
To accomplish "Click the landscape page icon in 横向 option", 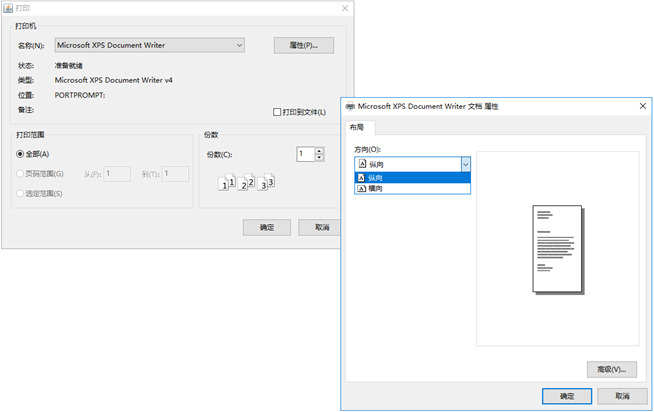I will [362, 188].
